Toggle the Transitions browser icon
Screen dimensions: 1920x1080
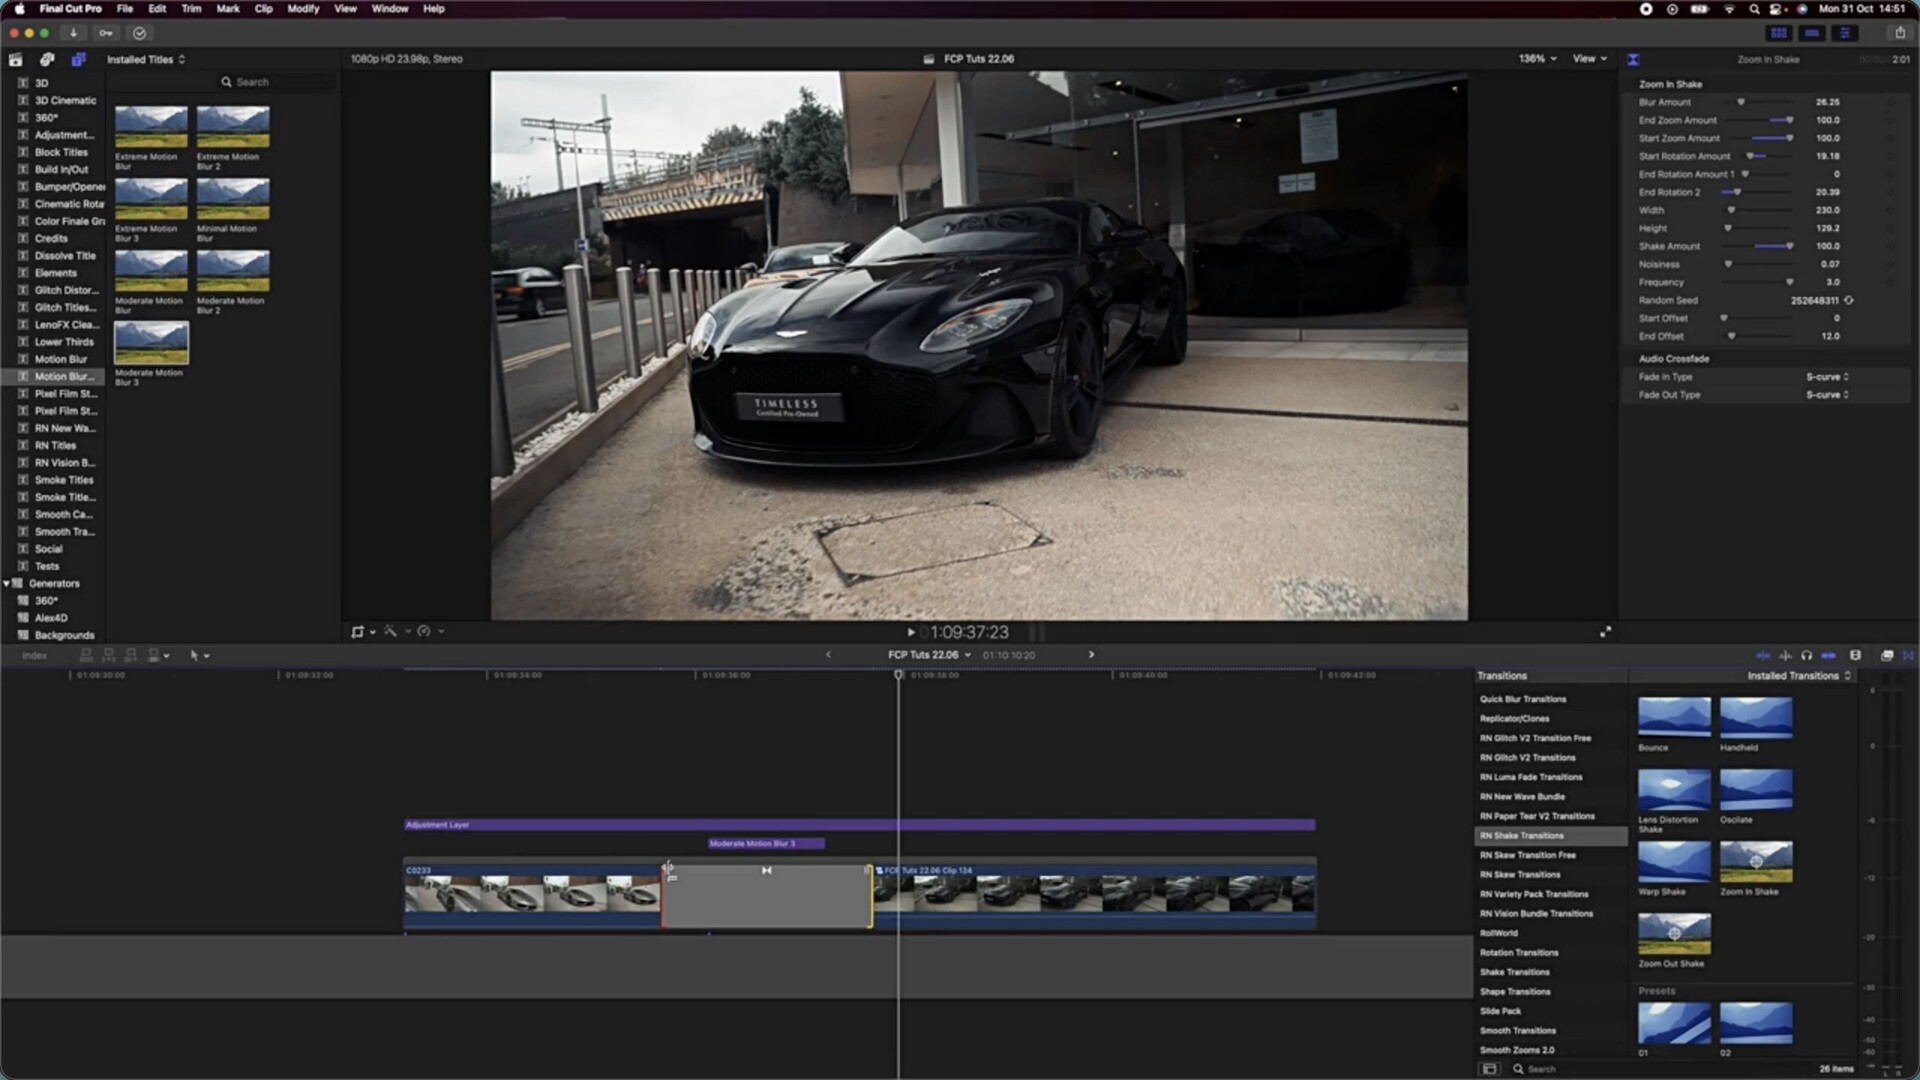(x=1908, y=656)
